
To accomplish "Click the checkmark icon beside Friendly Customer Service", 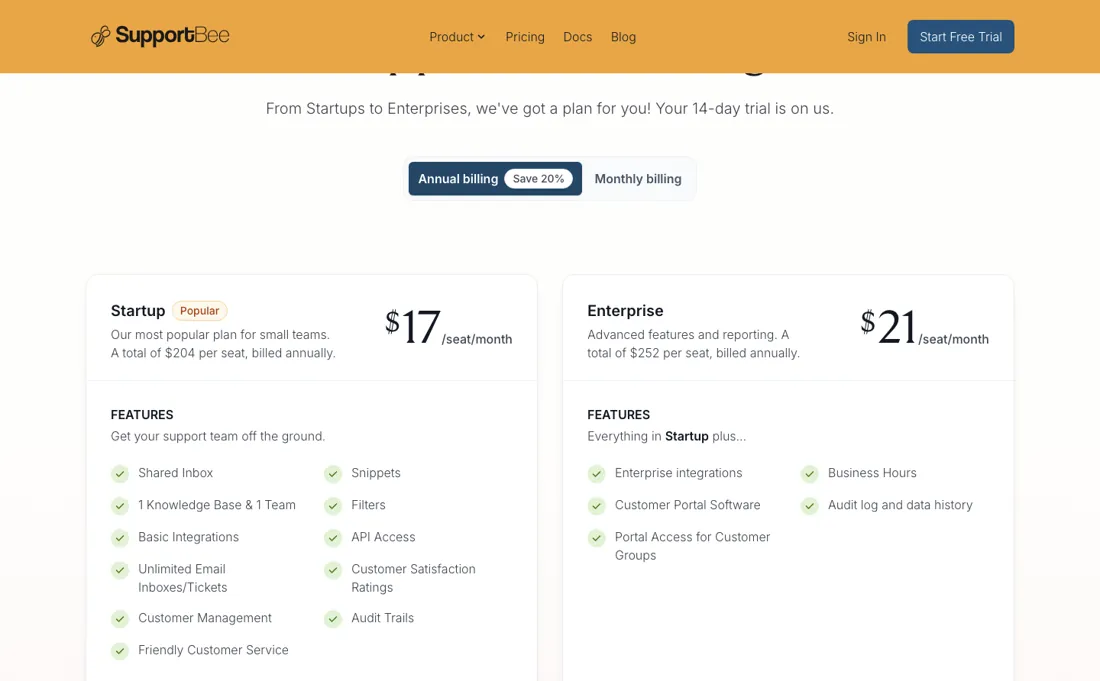I will pyautogui.click(x=120, y=651).
